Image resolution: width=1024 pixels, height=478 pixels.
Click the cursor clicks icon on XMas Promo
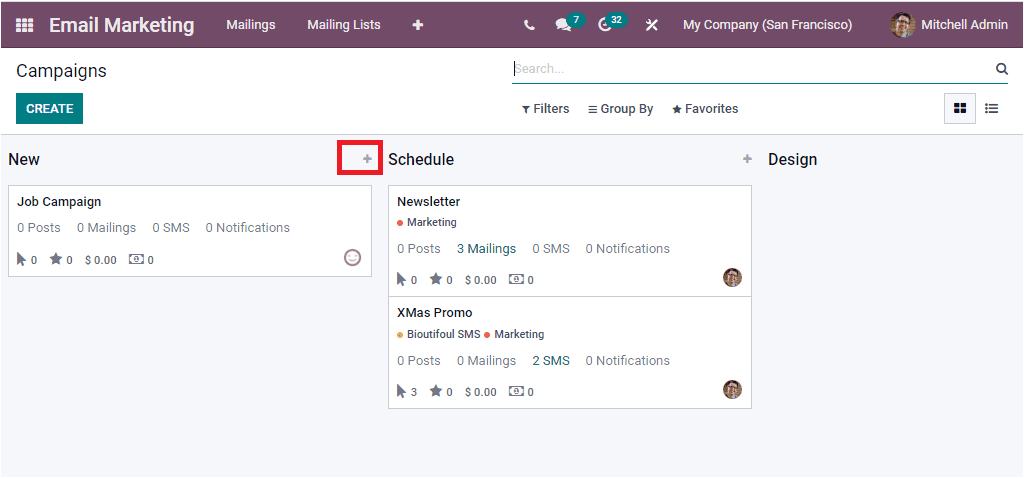point(402,391)
